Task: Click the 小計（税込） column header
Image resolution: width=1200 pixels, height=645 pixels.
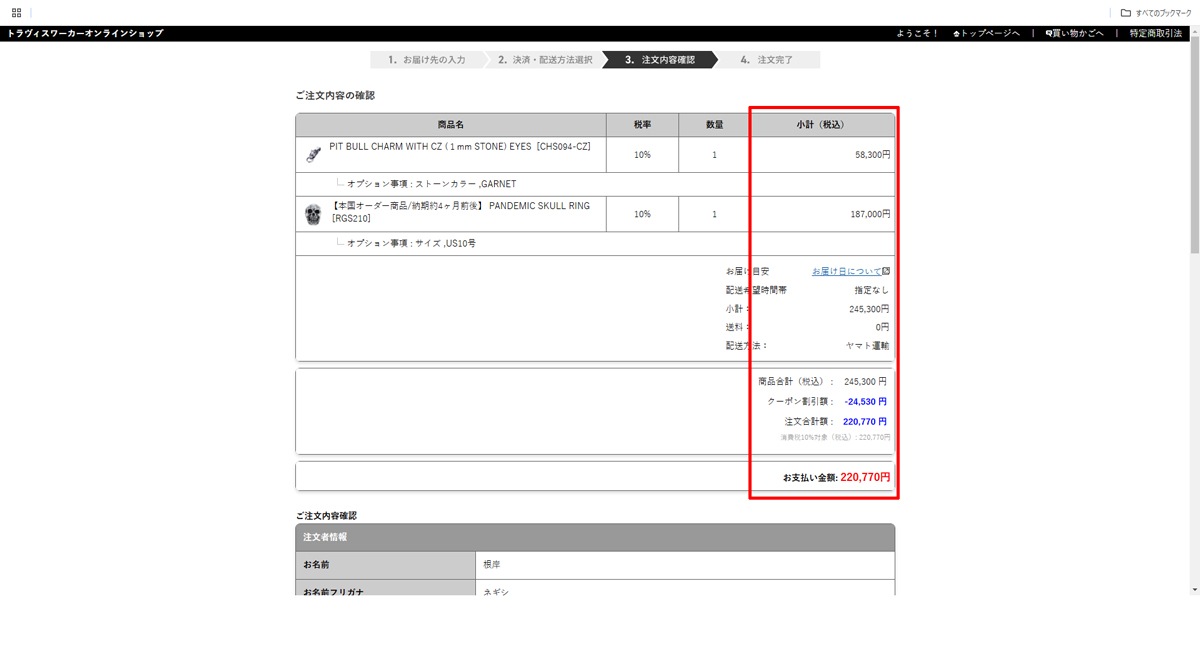Action: (x=820, y=125)
